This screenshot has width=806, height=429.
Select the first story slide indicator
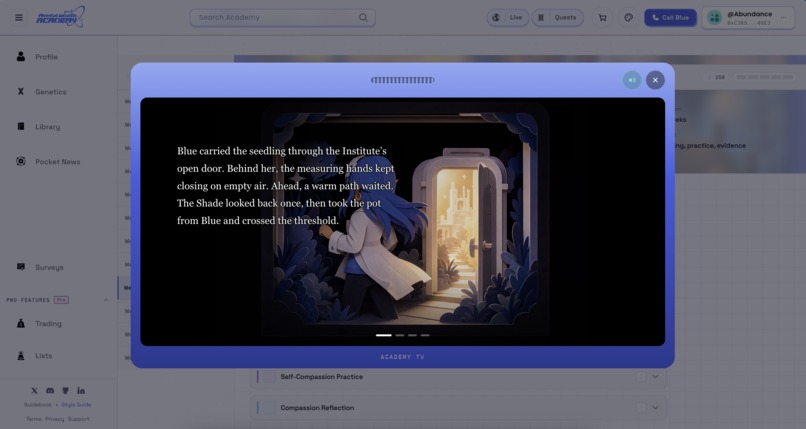pos(383,335)
